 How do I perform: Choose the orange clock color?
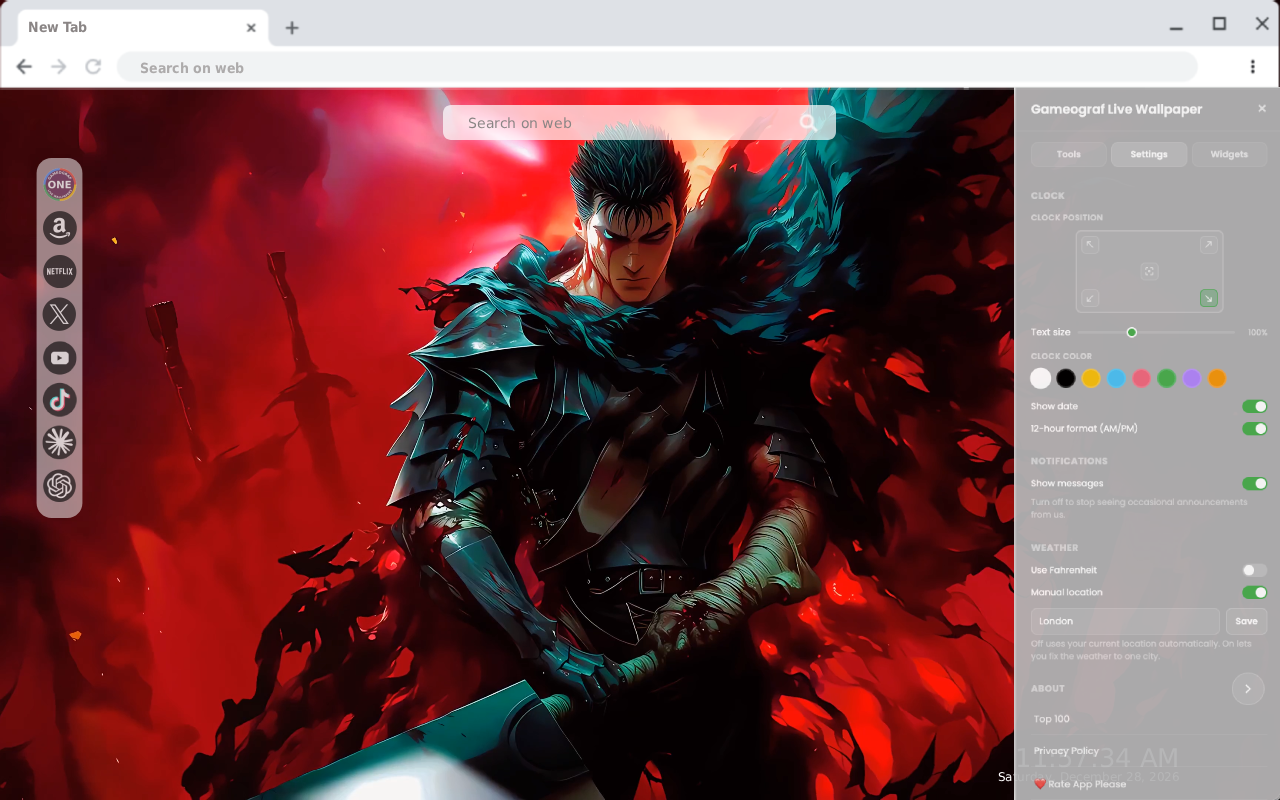1216,378
